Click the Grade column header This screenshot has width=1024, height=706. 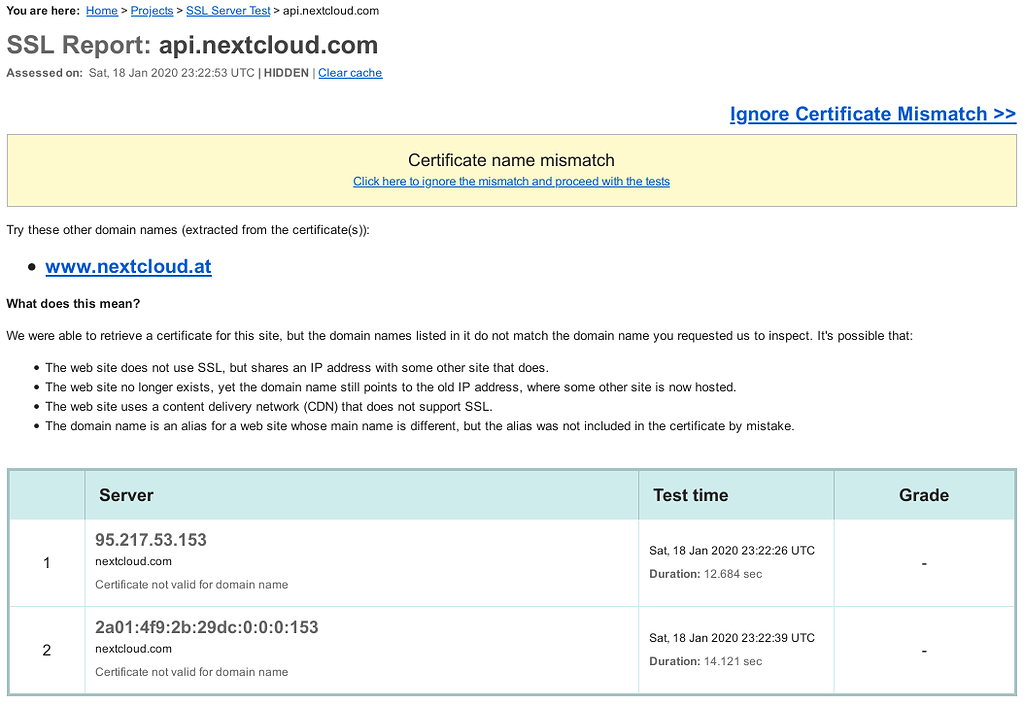(x=923, y=494)
